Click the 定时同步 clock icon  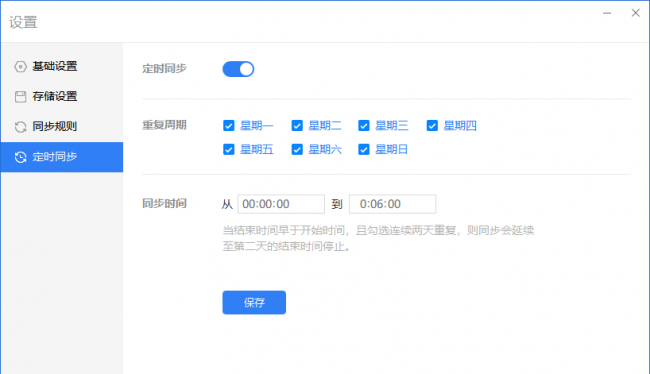coord(20,157)
